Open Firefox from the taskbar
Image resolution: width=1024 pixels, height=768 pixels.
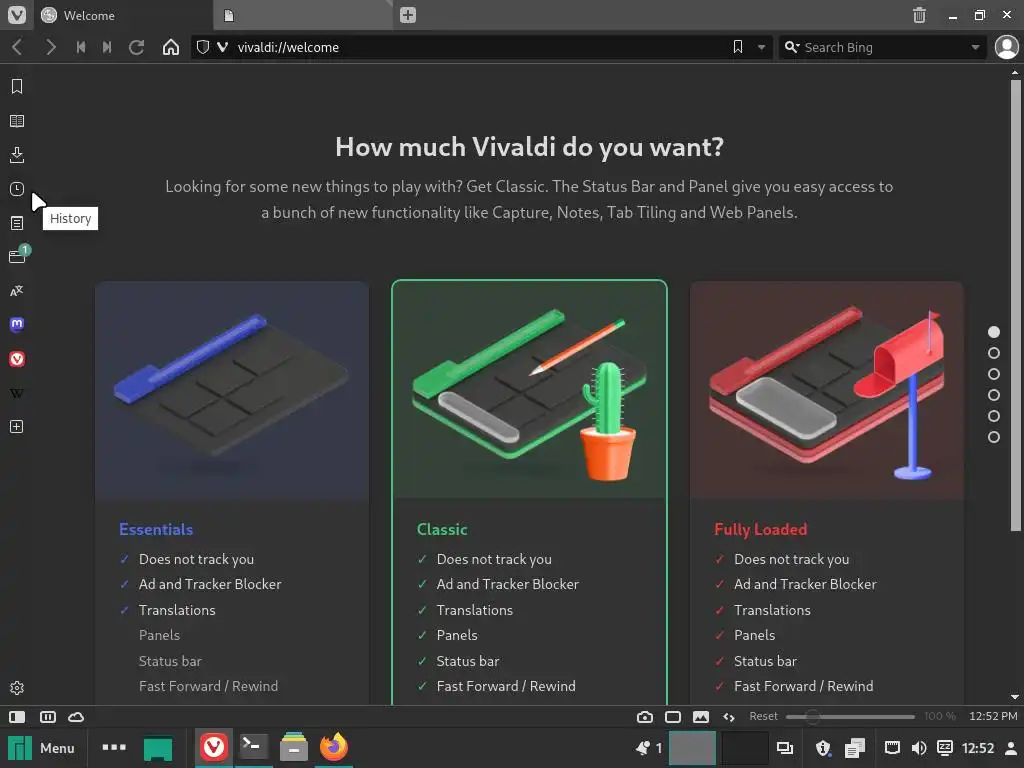[x=334, y=748]
